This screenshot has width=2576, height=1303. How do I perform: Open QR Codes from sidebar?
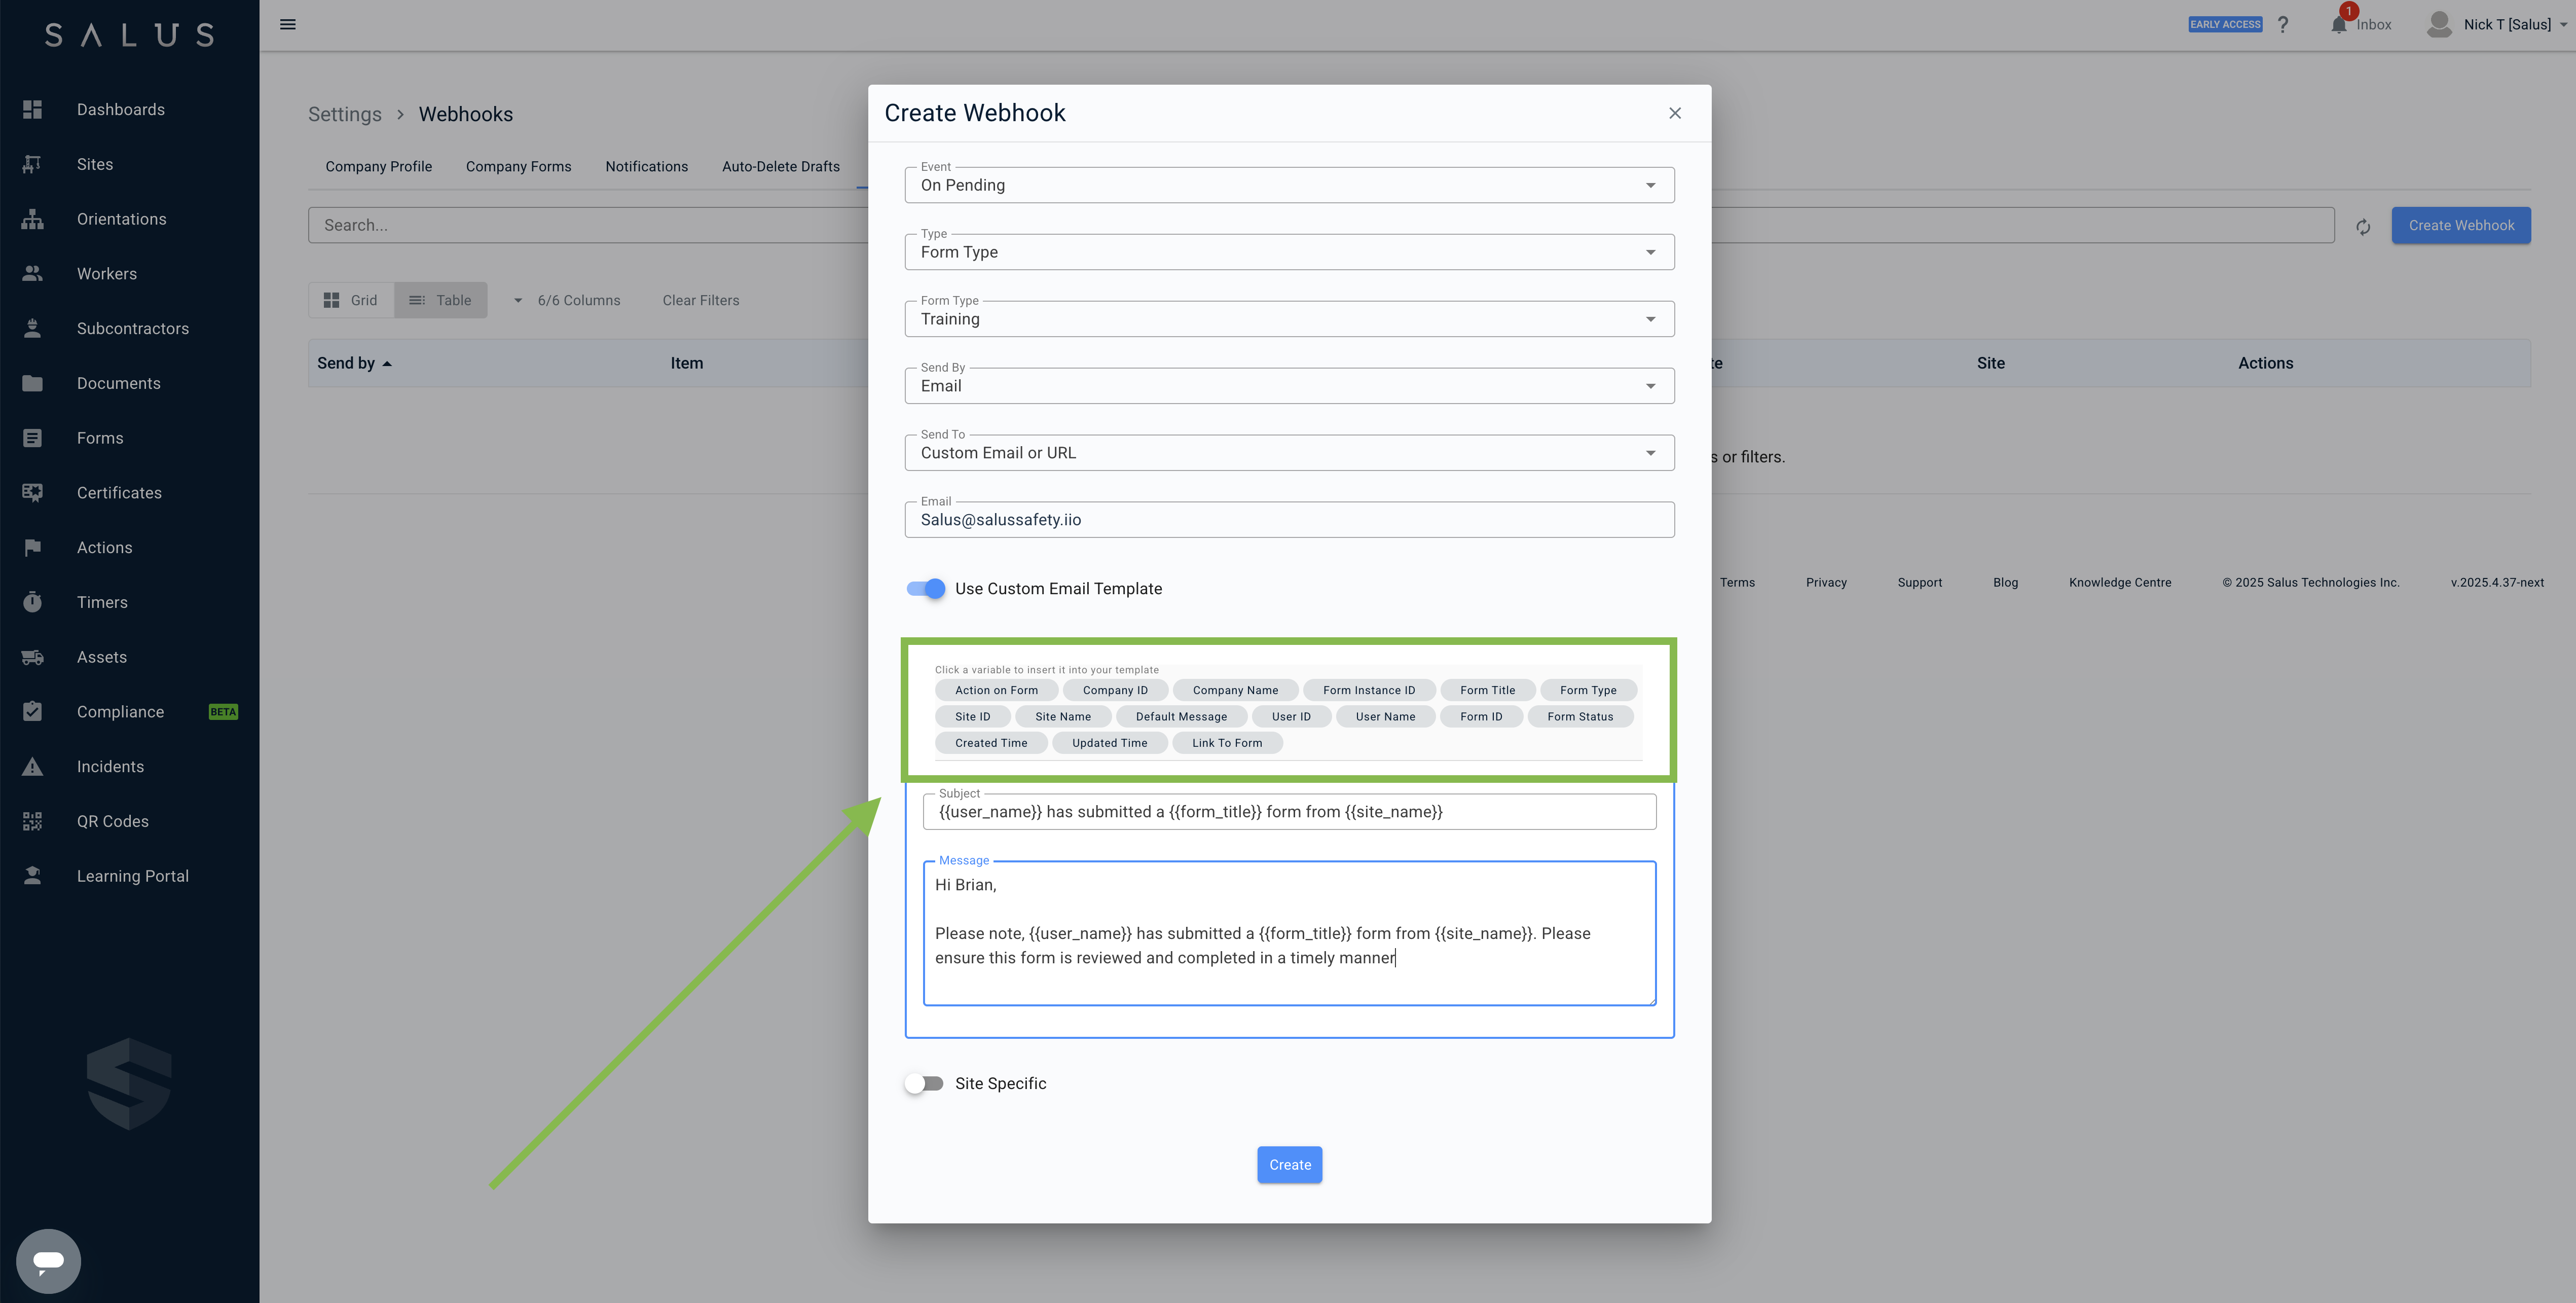(112, 821)
